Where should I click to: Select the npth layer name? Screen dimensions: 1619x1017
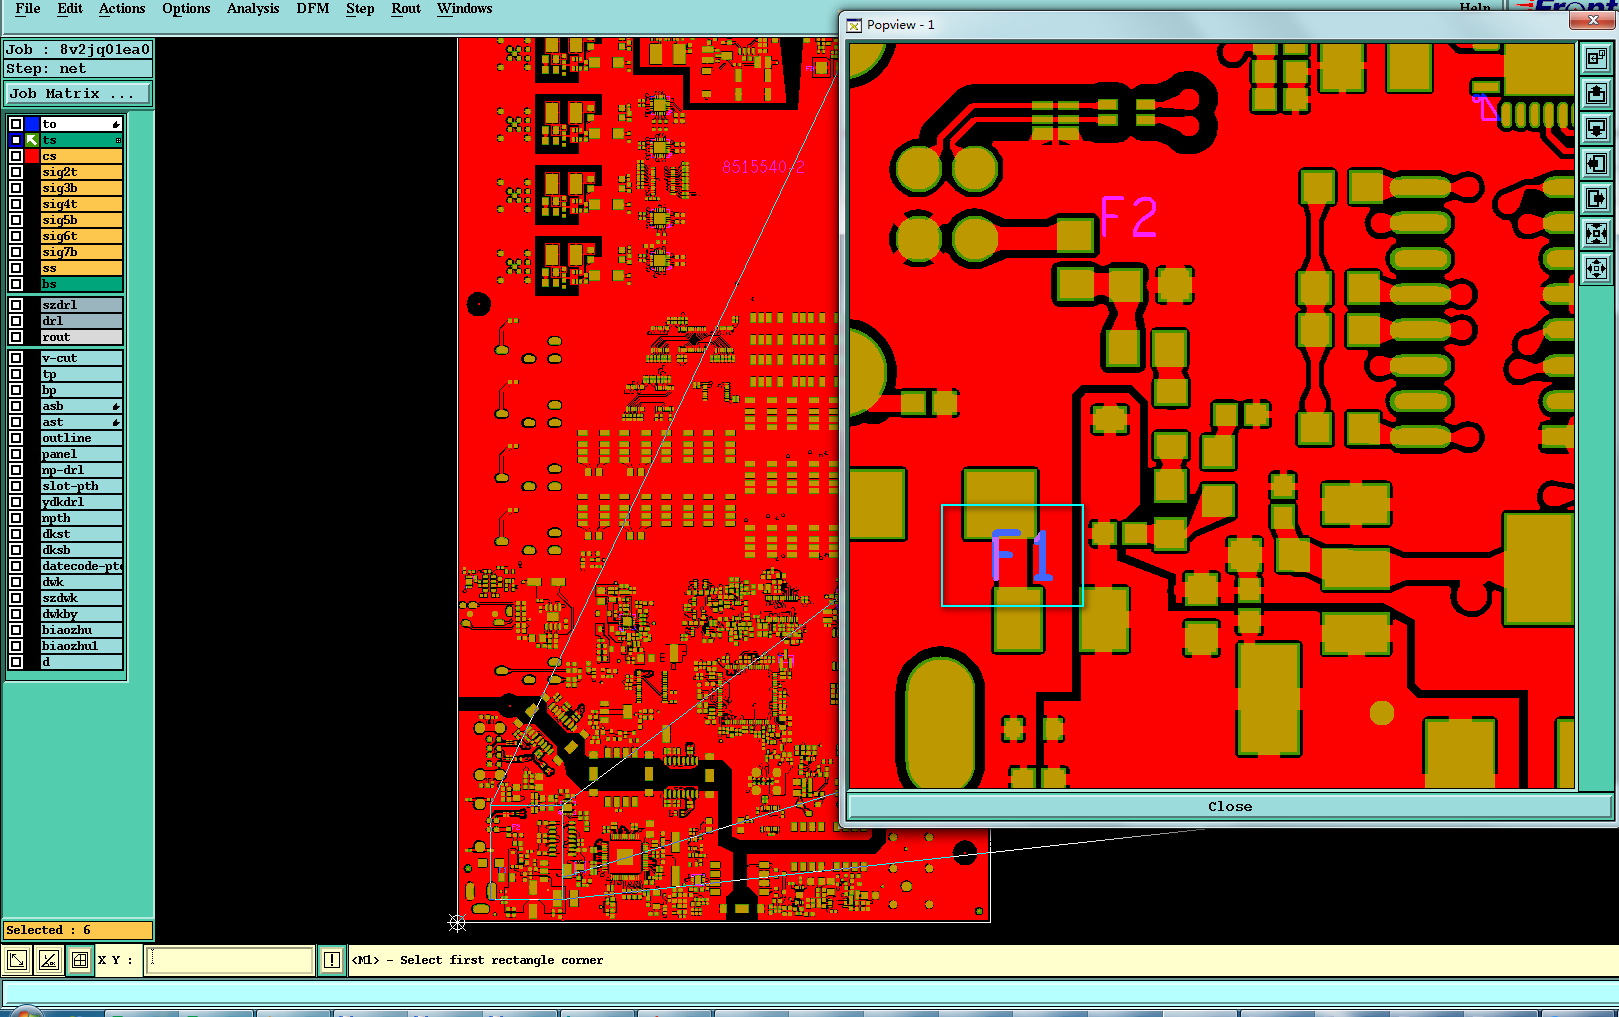[x=81, y=518]
